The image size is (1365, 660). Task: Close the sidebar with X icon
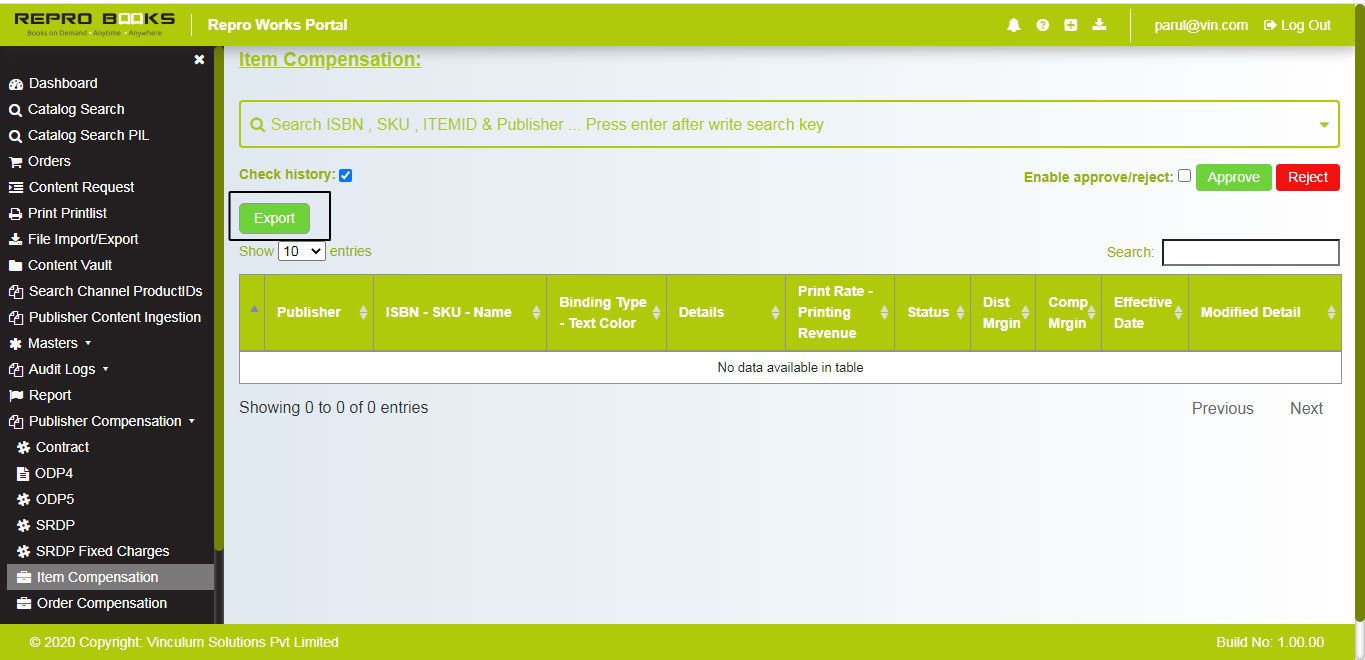[199, 60]
